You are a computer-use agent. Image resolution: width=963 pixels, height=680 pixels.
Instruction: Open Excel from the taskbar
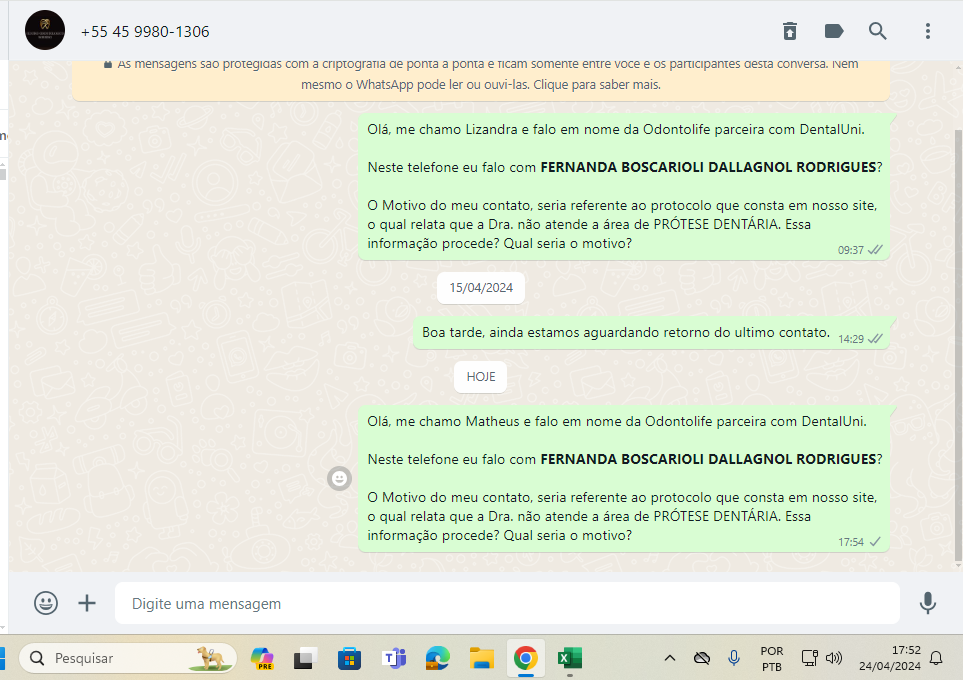[x=570, y=658]
